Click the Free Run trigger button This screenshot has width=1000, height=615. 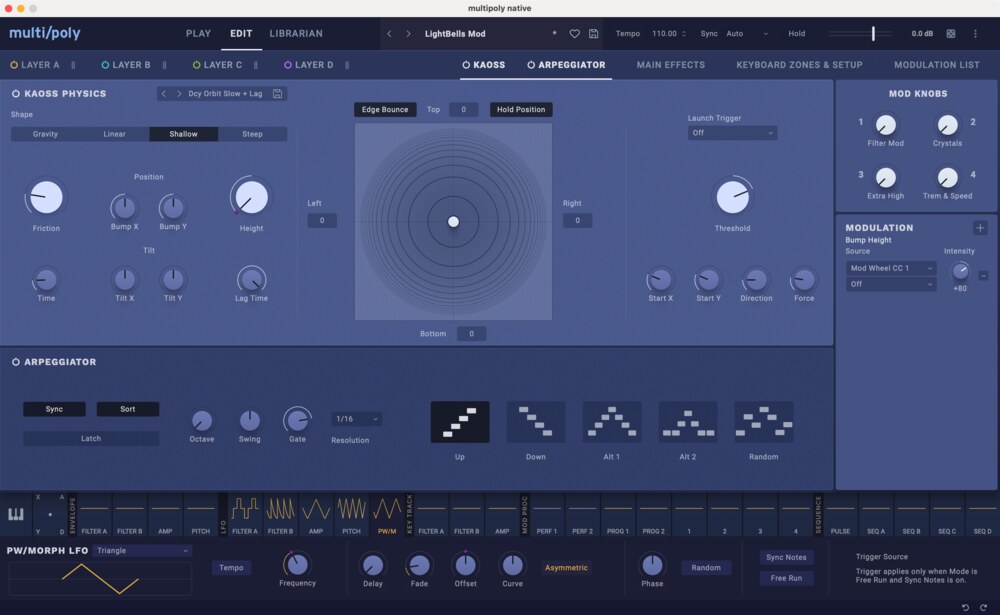click(x=787, y=578)
